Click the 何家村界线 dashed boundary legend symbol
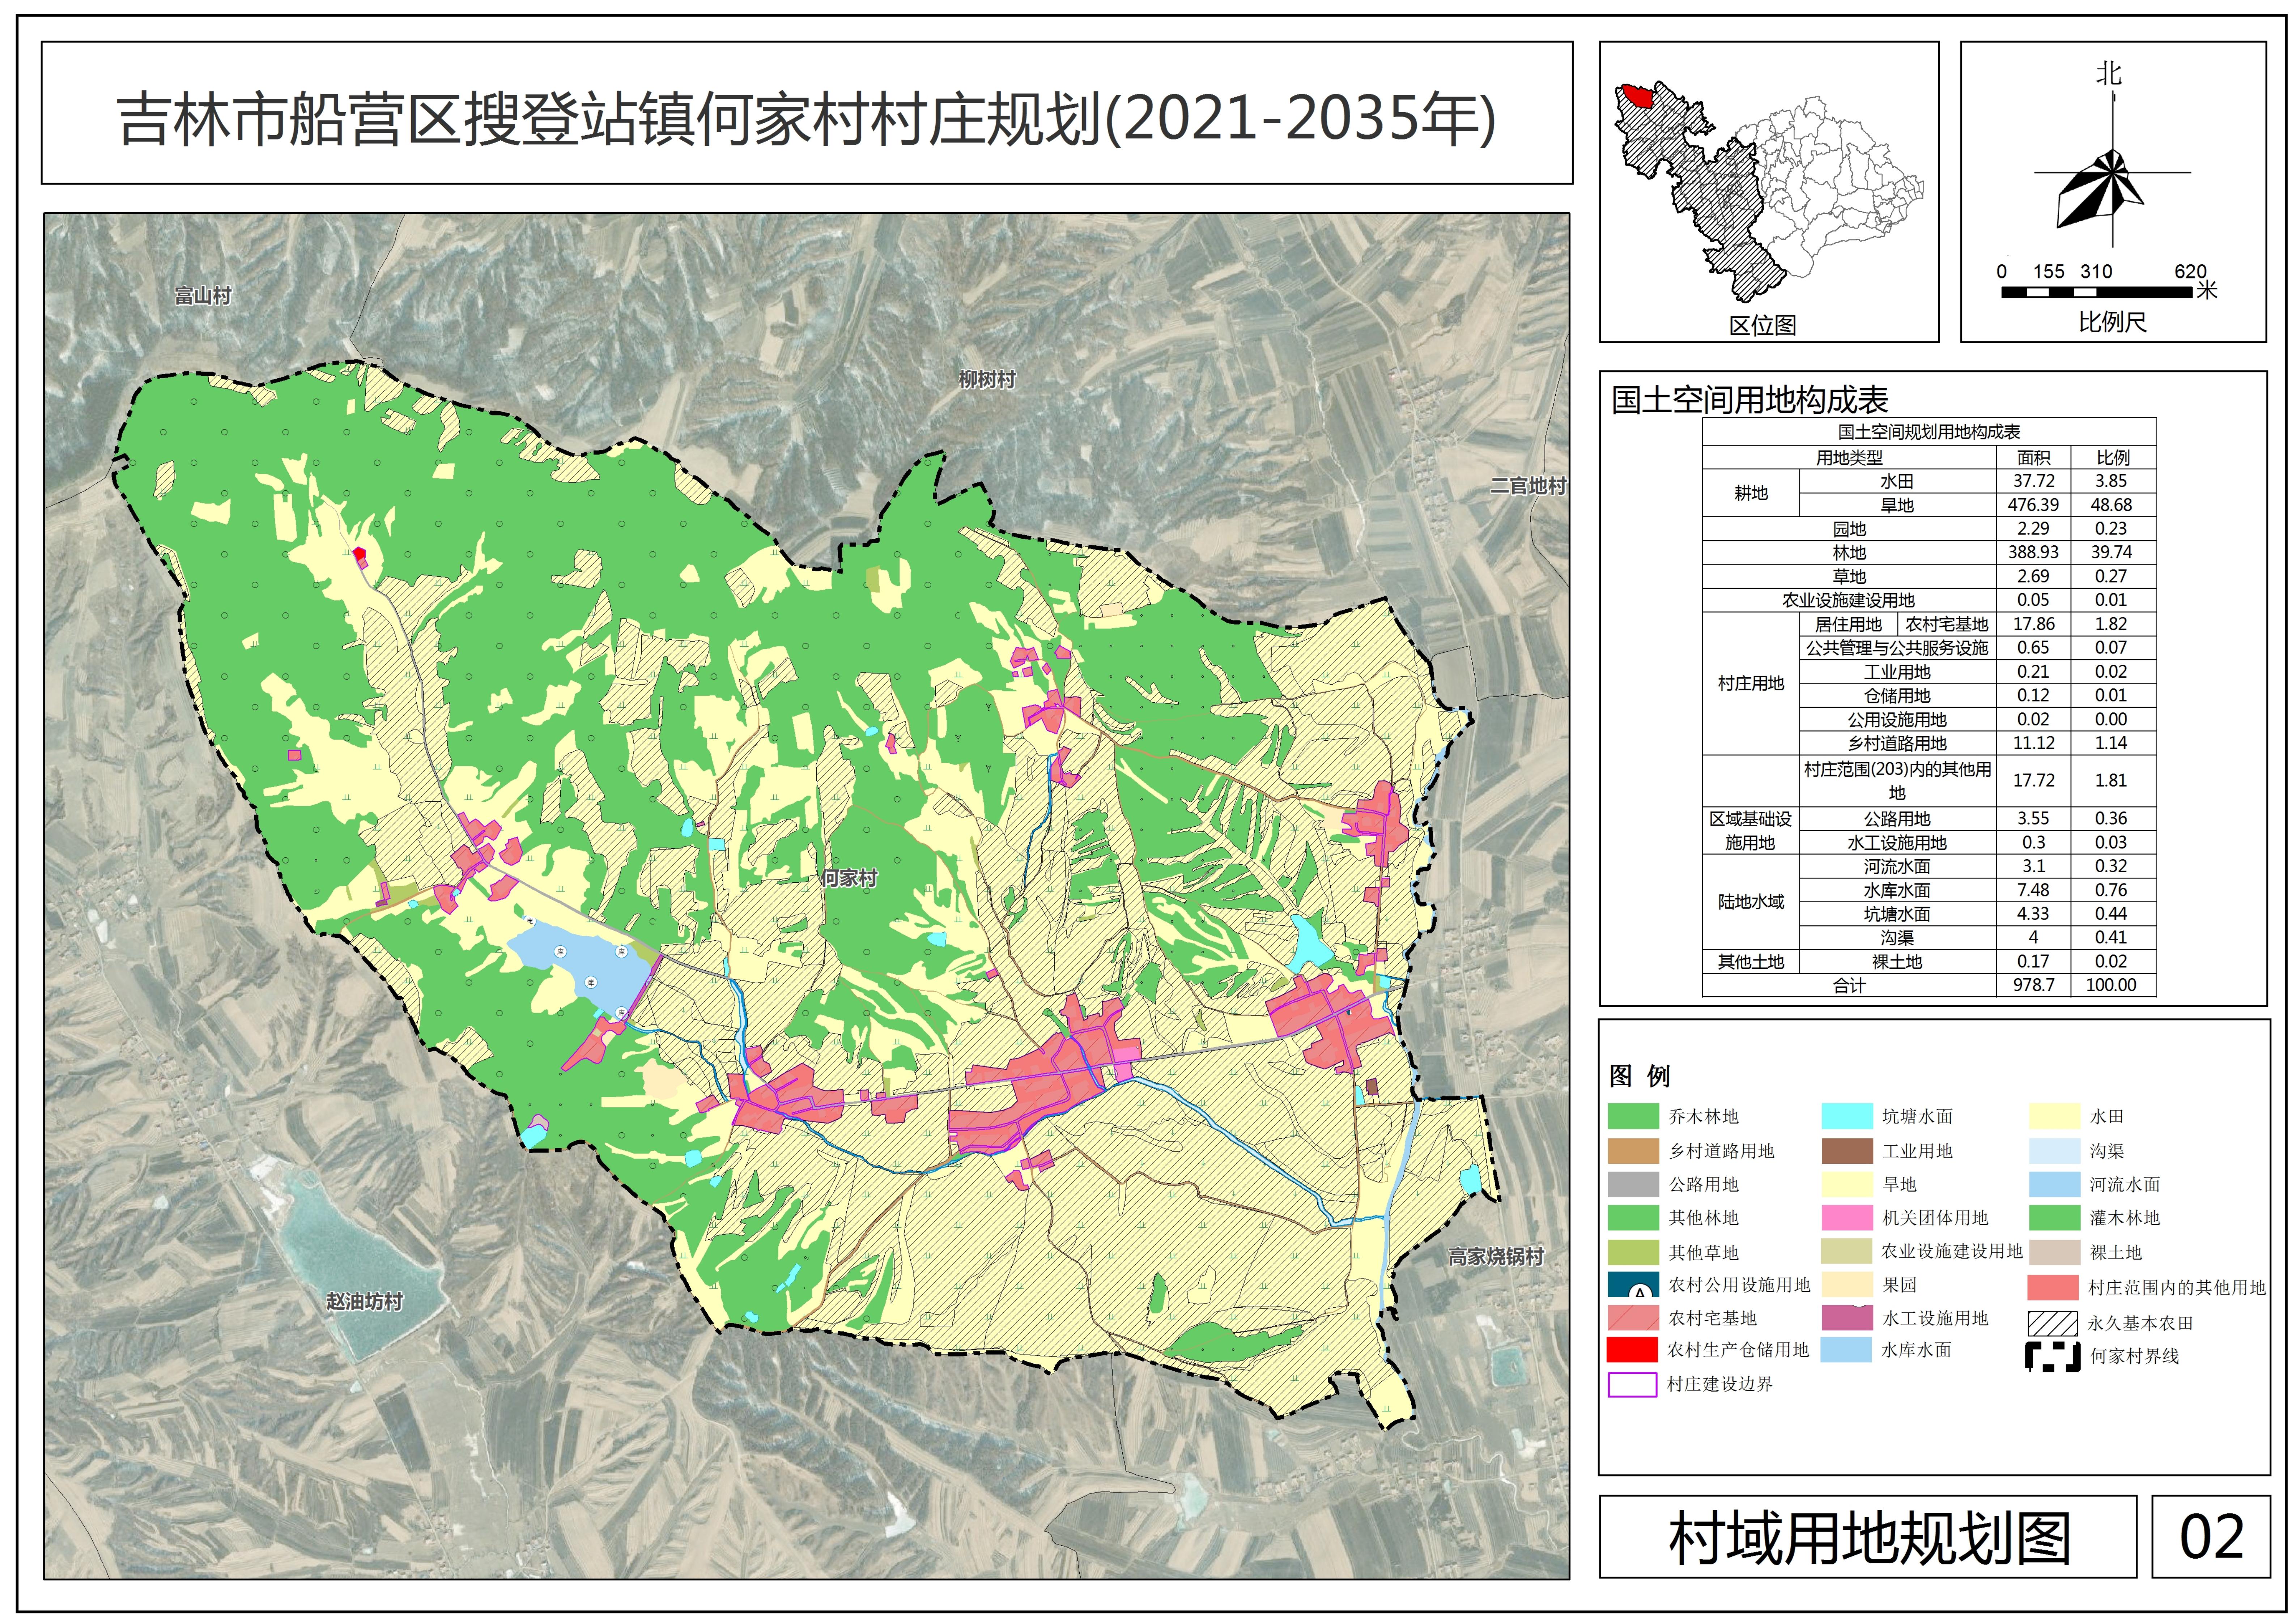 click(x=2053, y=1357)
